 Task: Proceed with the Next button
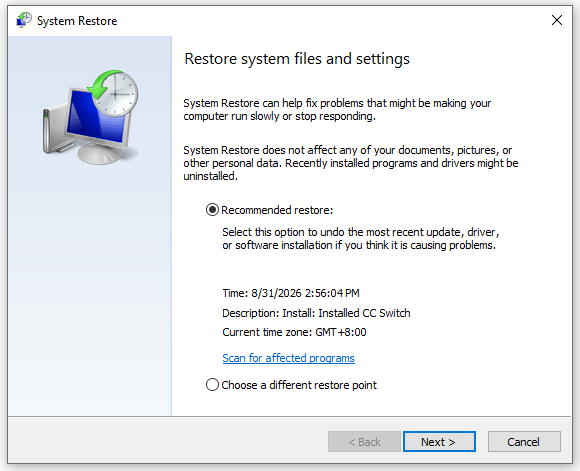click(439, 441)
